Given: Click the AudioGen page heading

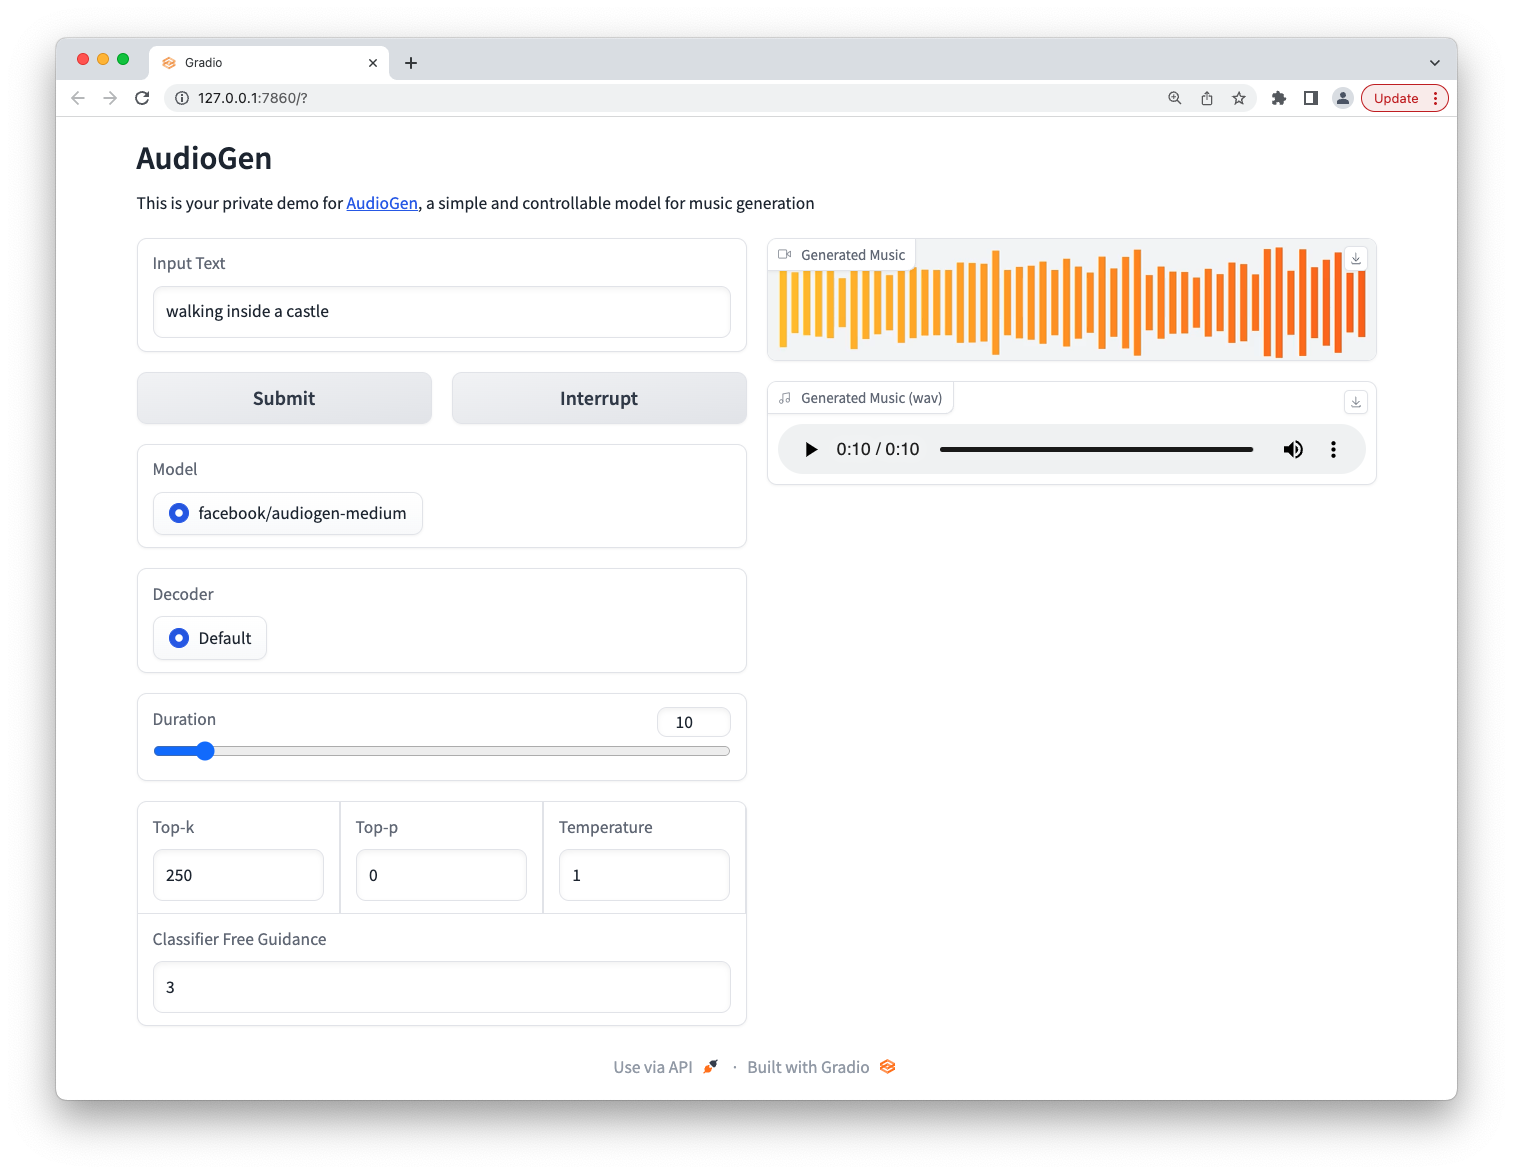Looking at the screenshot, I should 204,158.
